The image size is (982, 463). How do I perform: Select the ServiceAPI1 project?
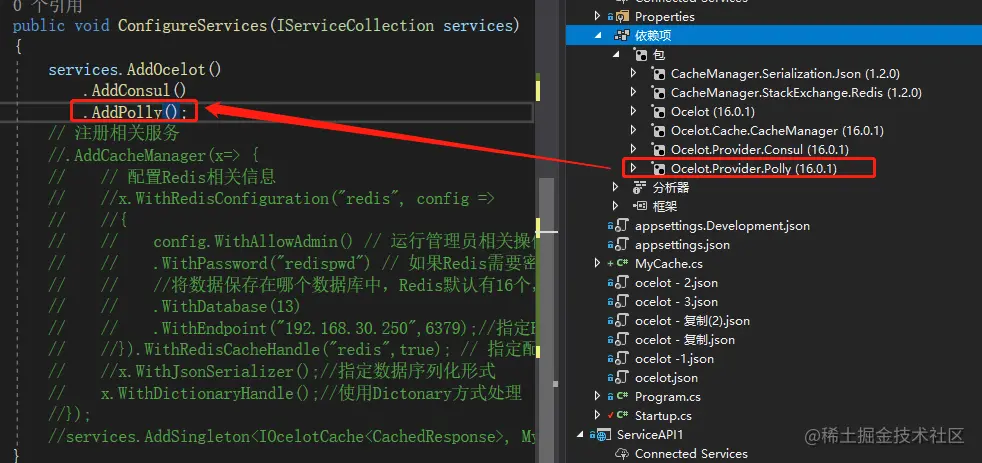click(x=648, y=434)
